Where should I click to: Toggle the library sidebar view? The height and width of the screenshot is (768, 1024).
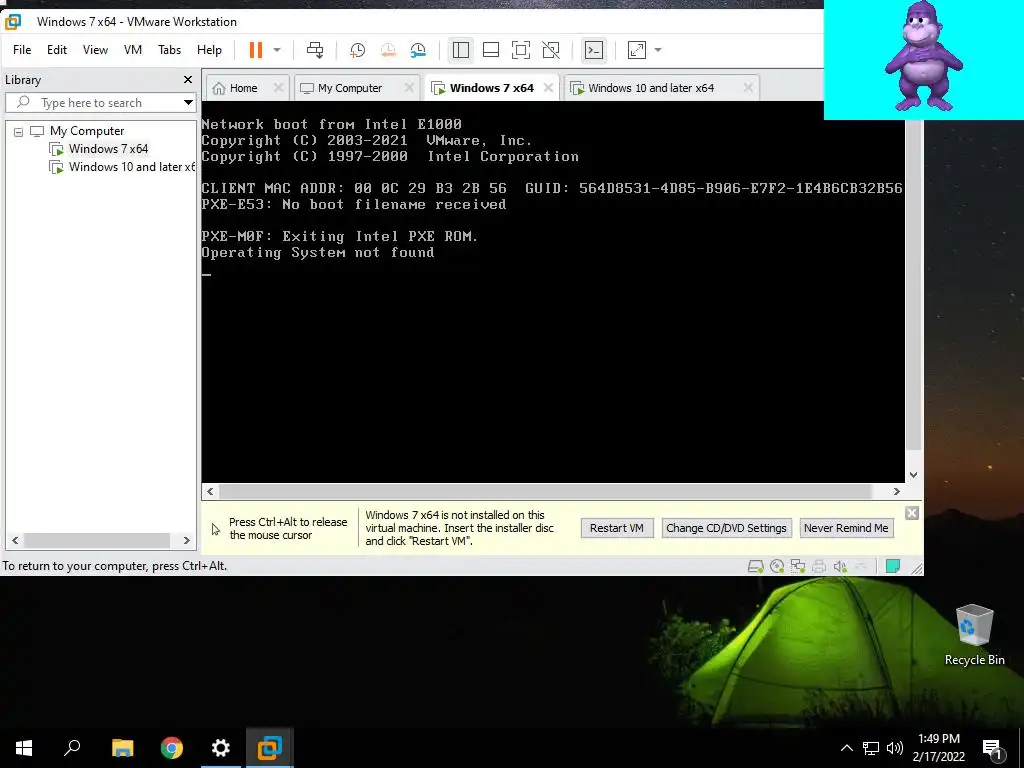point(460,50)
